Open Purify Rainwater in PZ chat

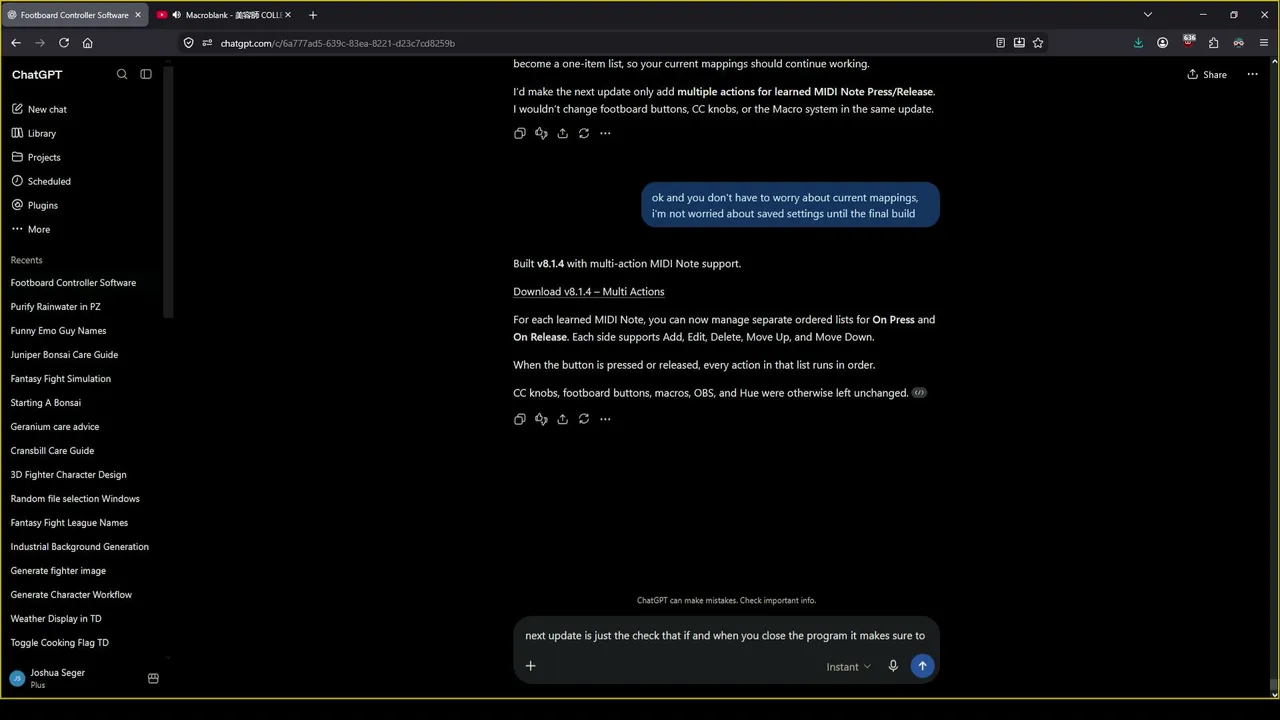coord(56,307)
